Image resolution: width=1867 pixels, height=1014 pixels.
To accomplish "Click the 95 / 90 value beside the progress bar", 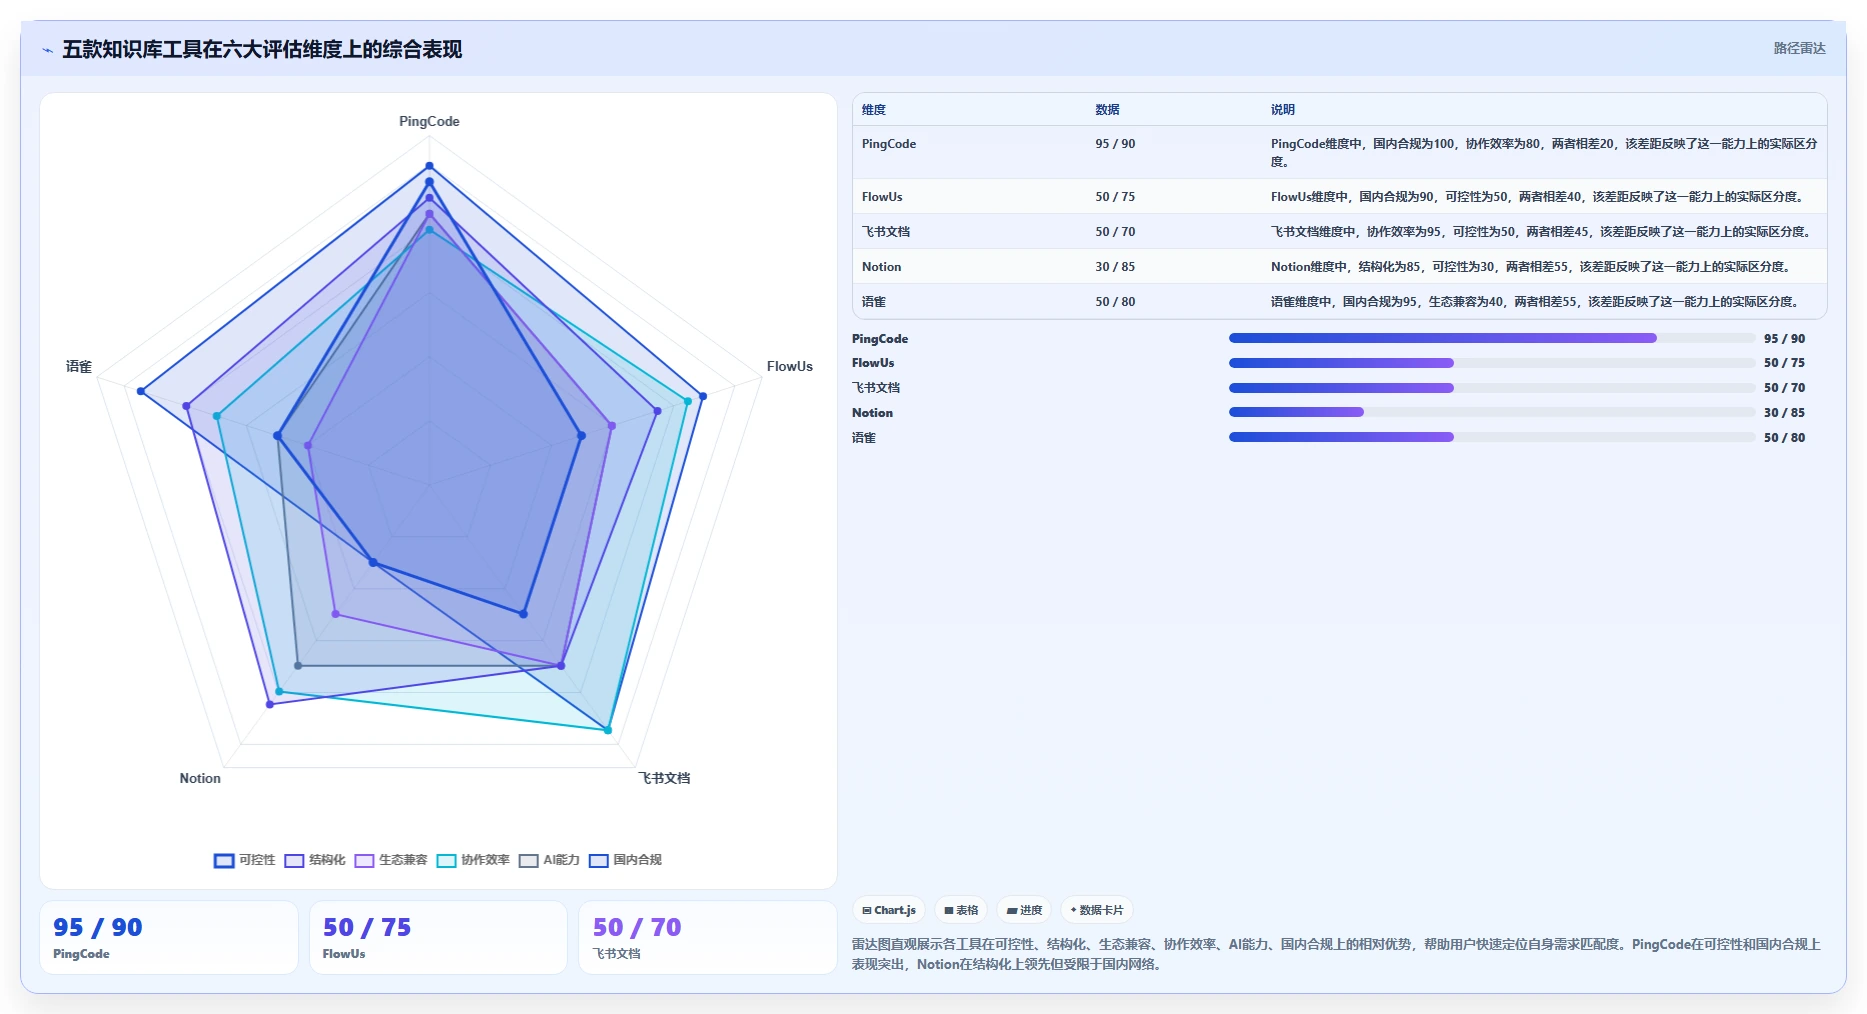I will click(1785, 339).
